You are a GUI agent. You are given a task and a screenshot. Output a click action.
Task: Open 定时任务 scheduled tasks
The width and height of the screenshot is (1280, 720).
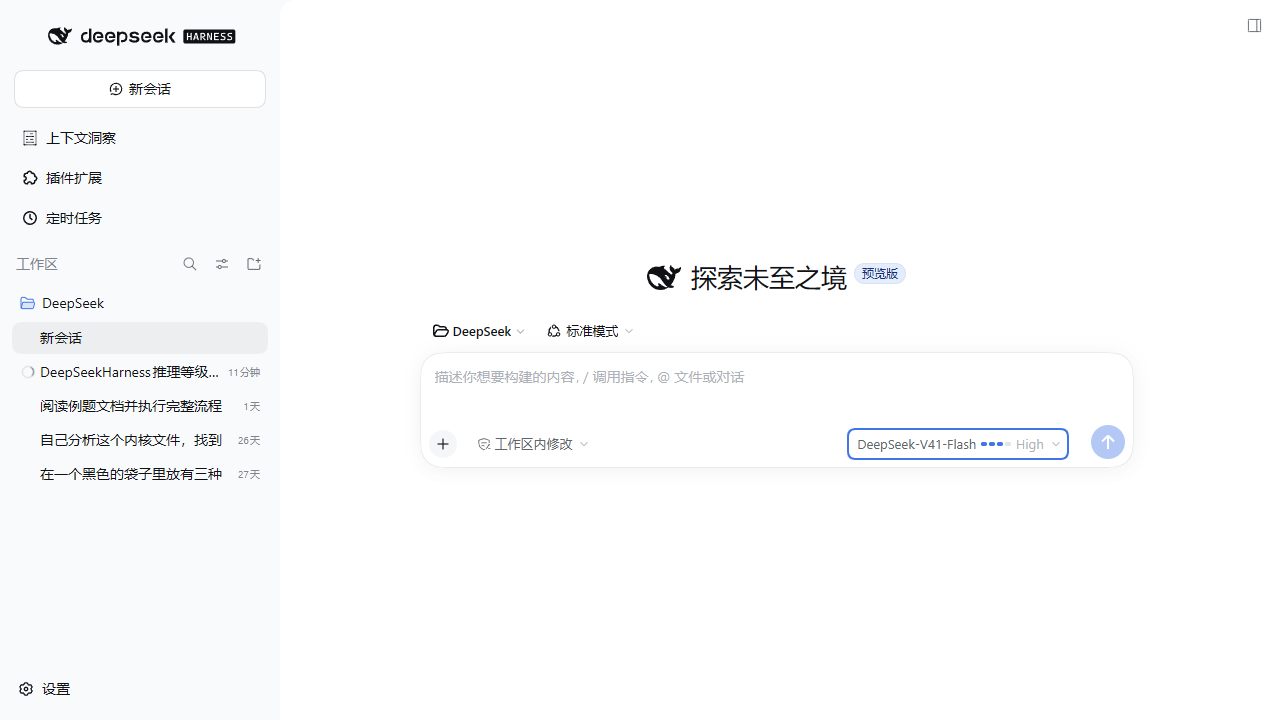[140, 218]
